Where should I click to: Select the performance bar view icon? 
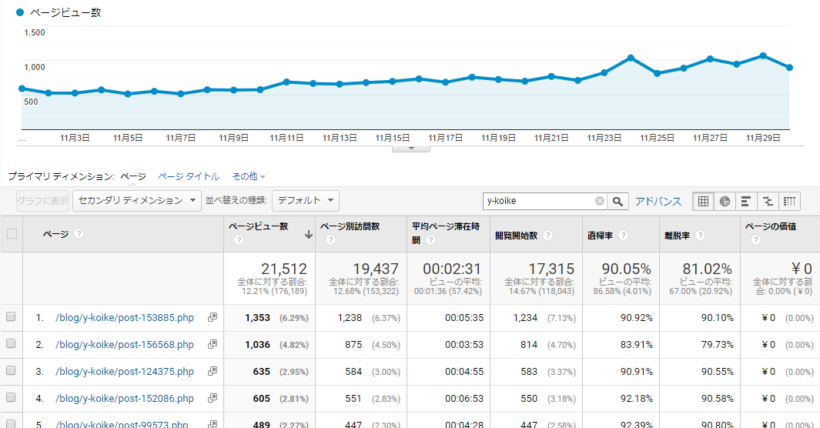[746, 201]
